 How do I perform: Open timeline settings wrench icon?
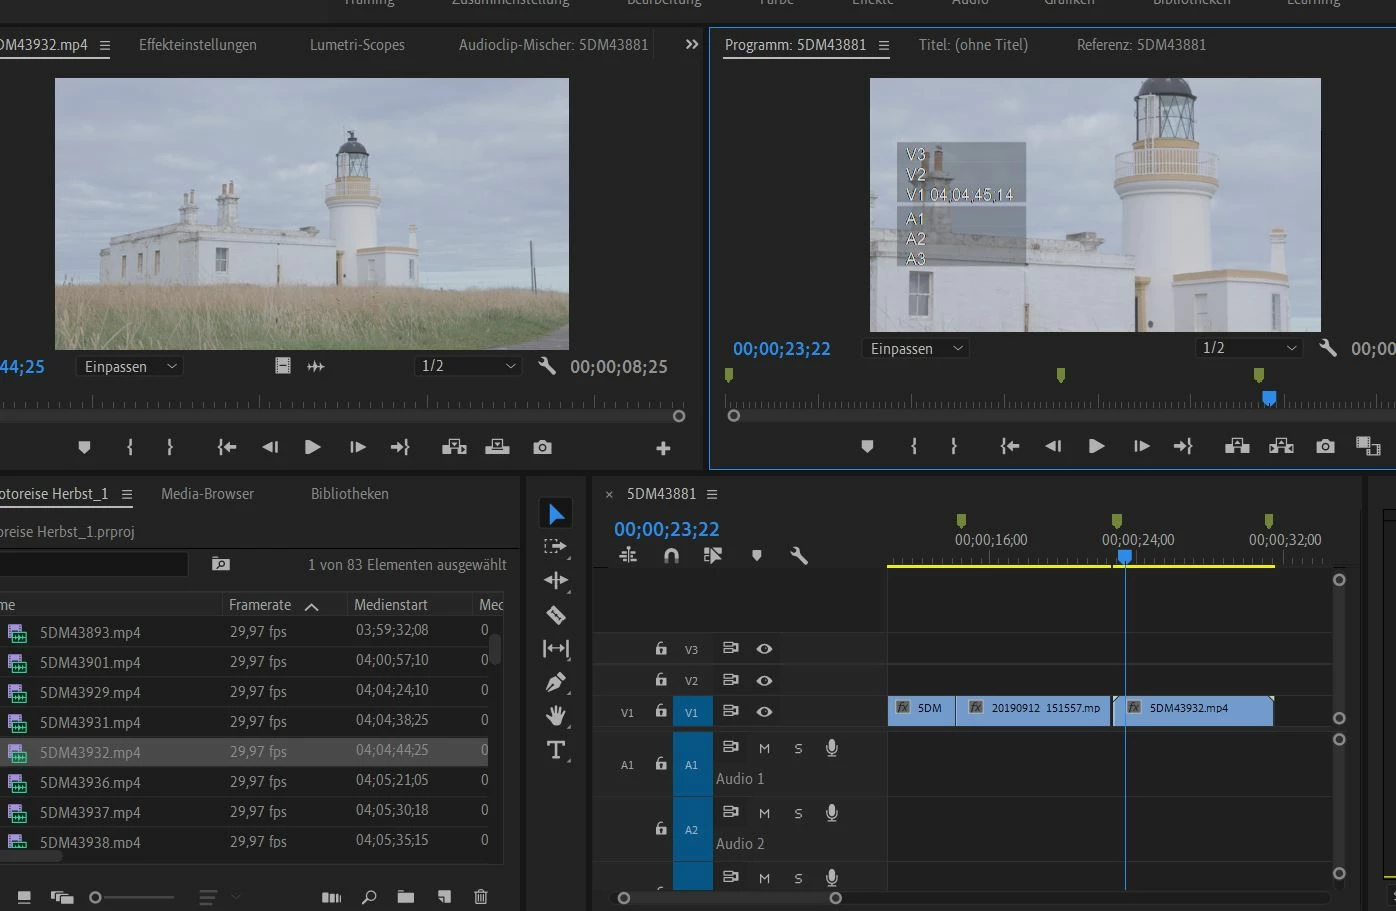click(x=799, y=555)
